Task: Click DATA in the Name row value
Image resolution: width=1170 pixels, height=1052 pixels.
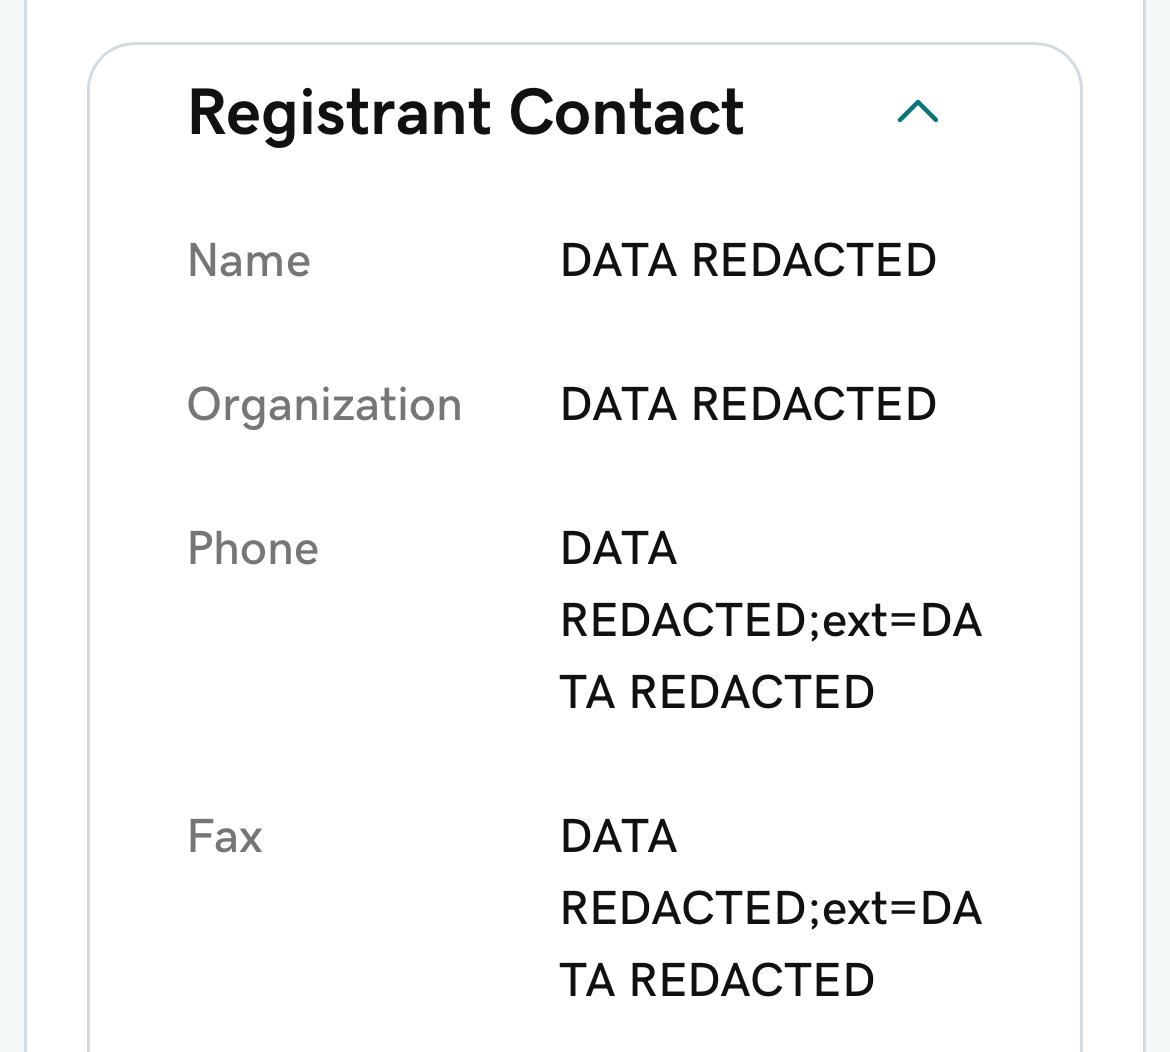Action: tap(619, 261)
